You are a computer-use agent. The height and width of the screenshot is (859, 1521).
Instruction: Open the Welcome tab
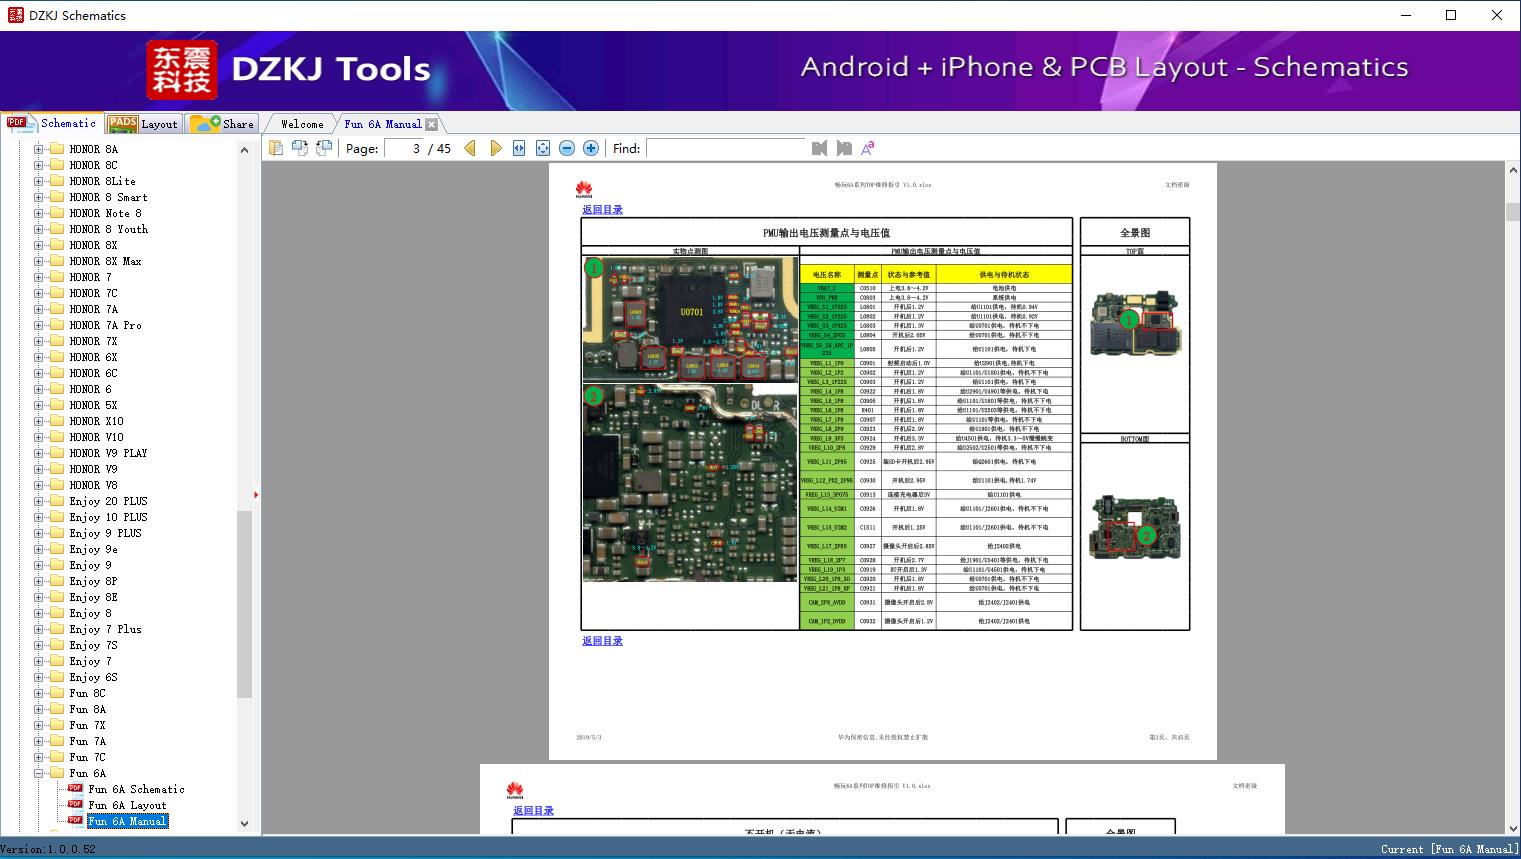click(302, 124)
